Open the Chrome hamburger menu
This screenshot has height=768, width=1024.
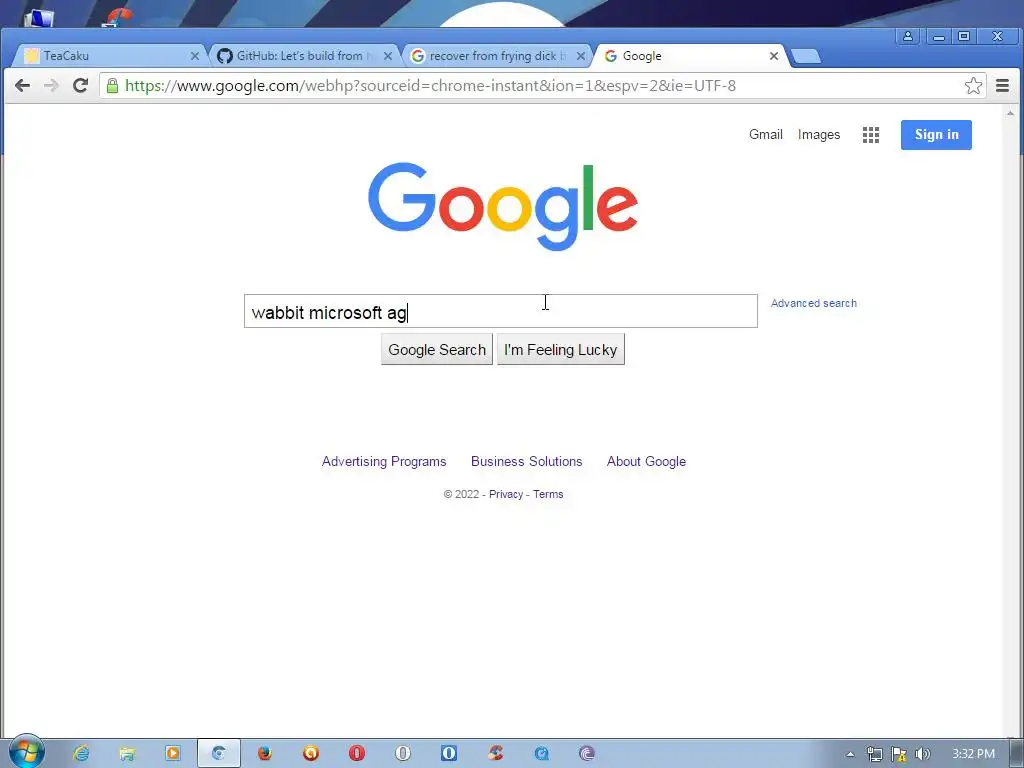1002,86
